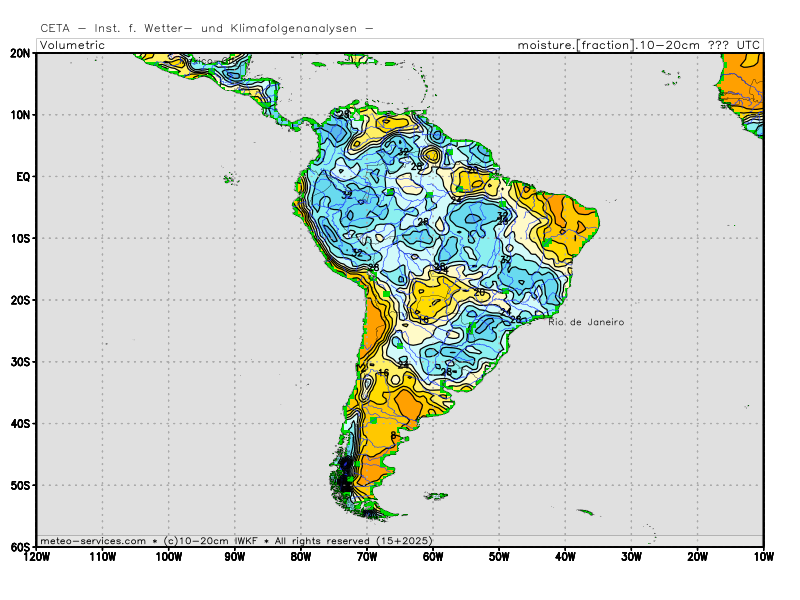Select the boxed [fraction] text in header
Viewport: 800px width, 600px height.
605,45
